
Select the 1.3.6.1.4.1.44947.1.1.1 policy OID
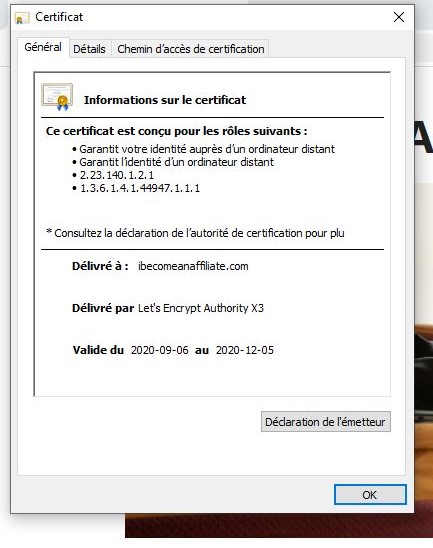(x=140, y=188)
